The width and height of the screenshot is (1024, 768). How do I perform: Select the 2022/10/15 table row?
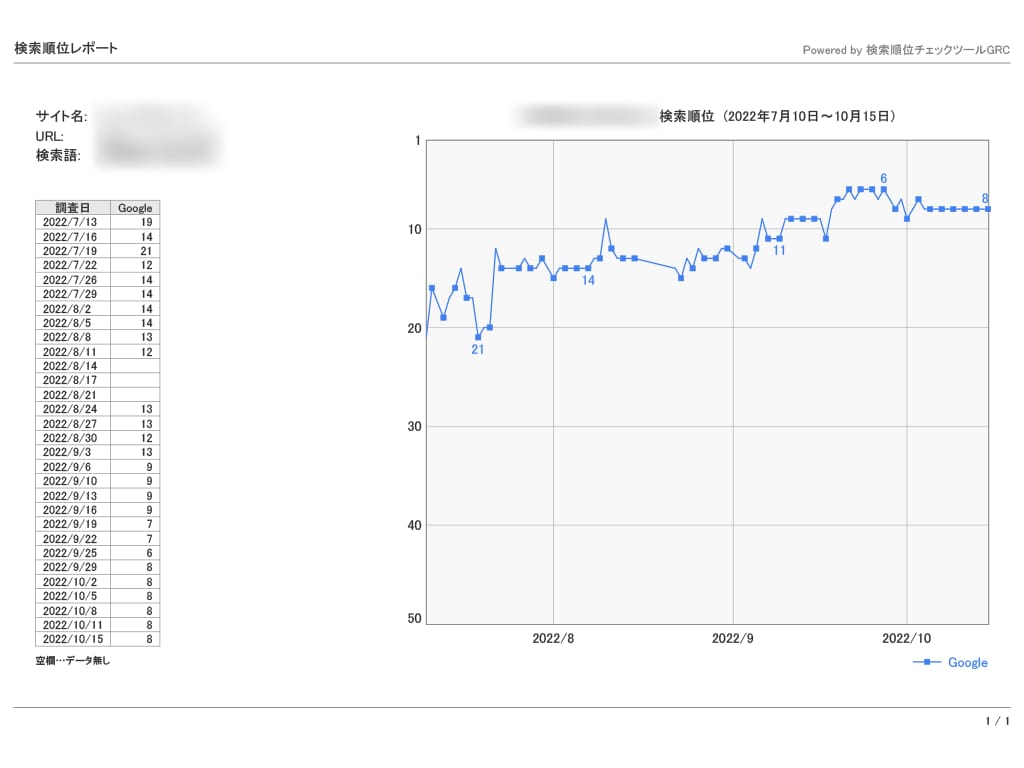97,639
